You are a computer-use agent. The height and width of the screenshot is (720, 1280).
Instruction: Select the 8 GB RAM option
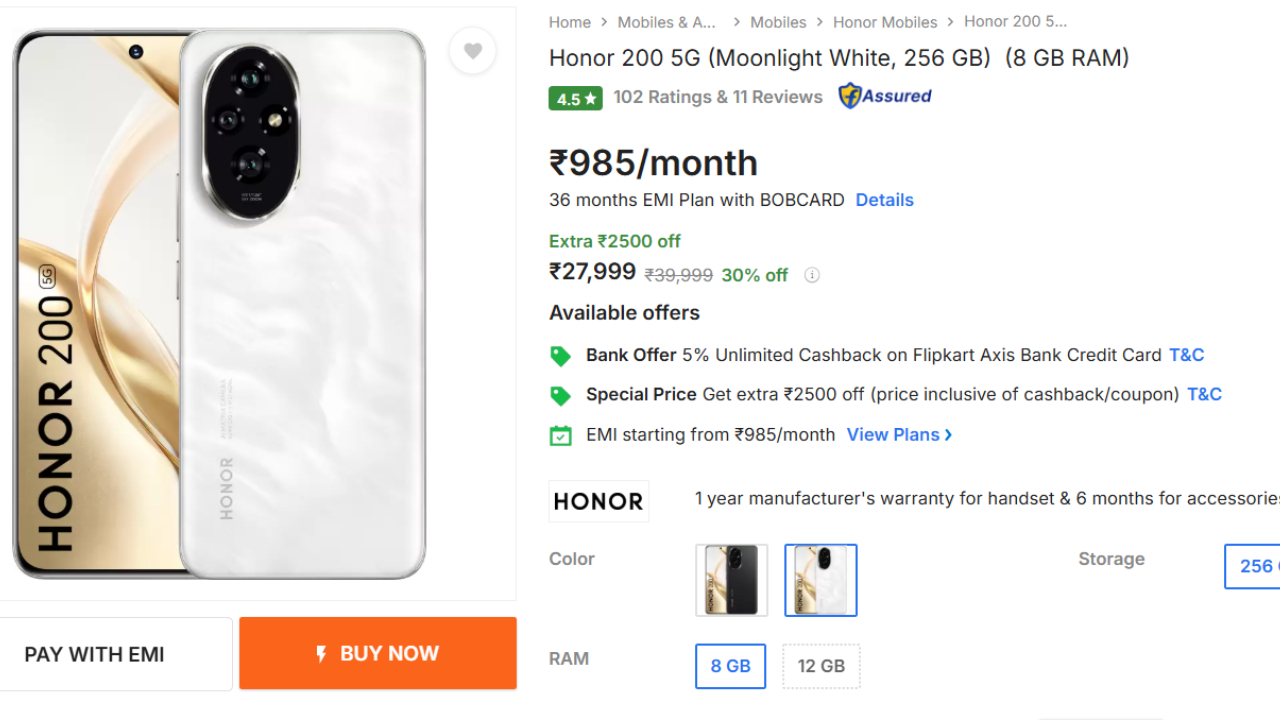point(730,666)
